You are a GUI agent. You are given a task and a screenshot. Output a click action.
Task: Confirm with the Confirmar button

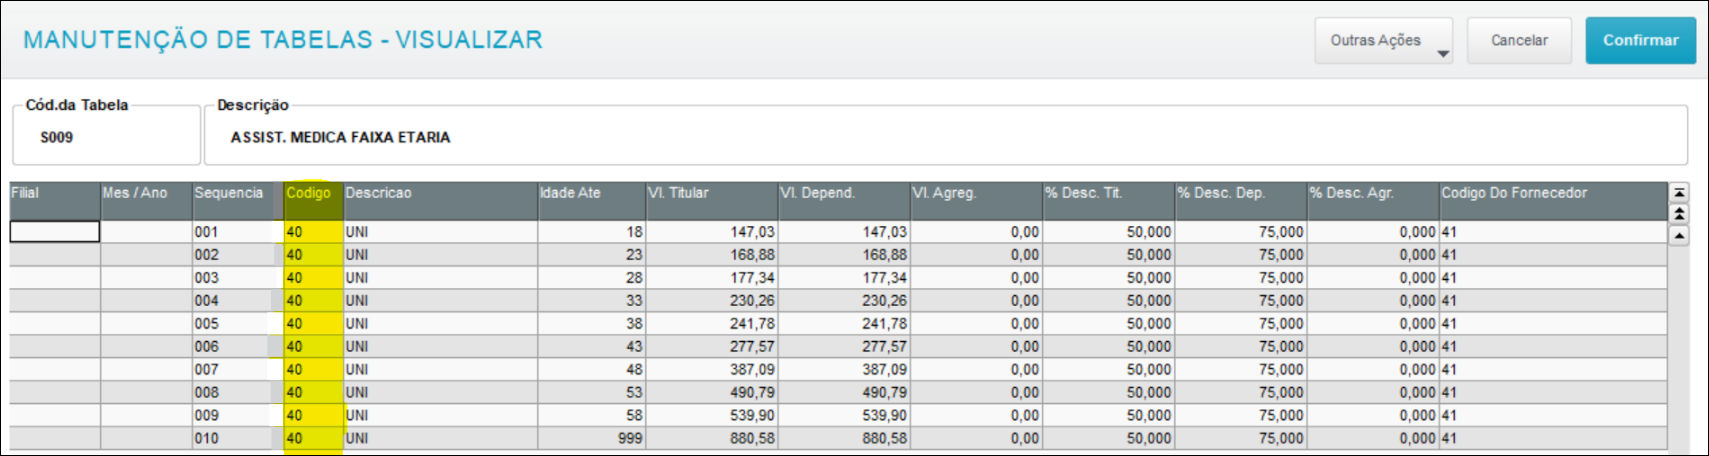[1640, 41]
